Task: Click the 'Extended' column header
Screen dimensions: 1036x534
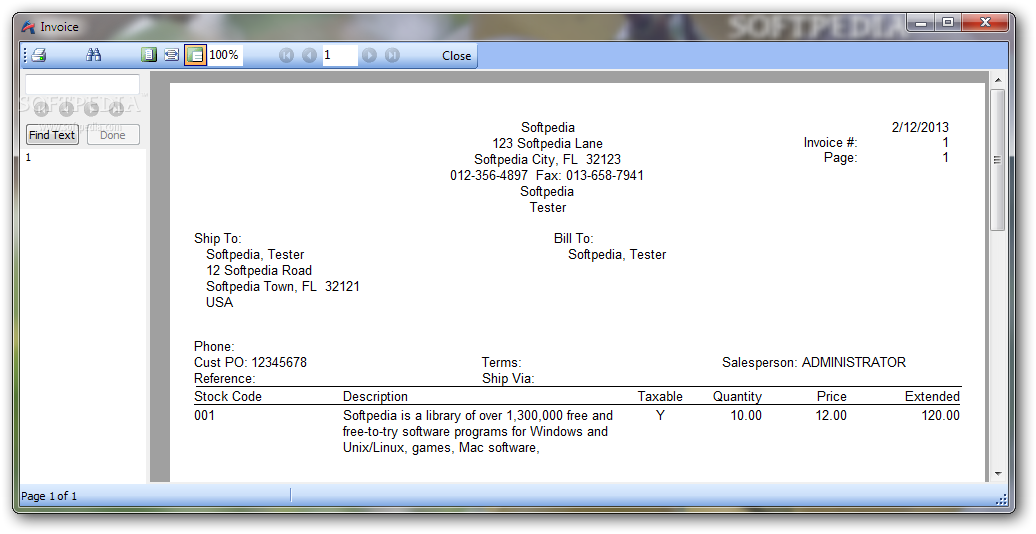Action: click(932, 397)
